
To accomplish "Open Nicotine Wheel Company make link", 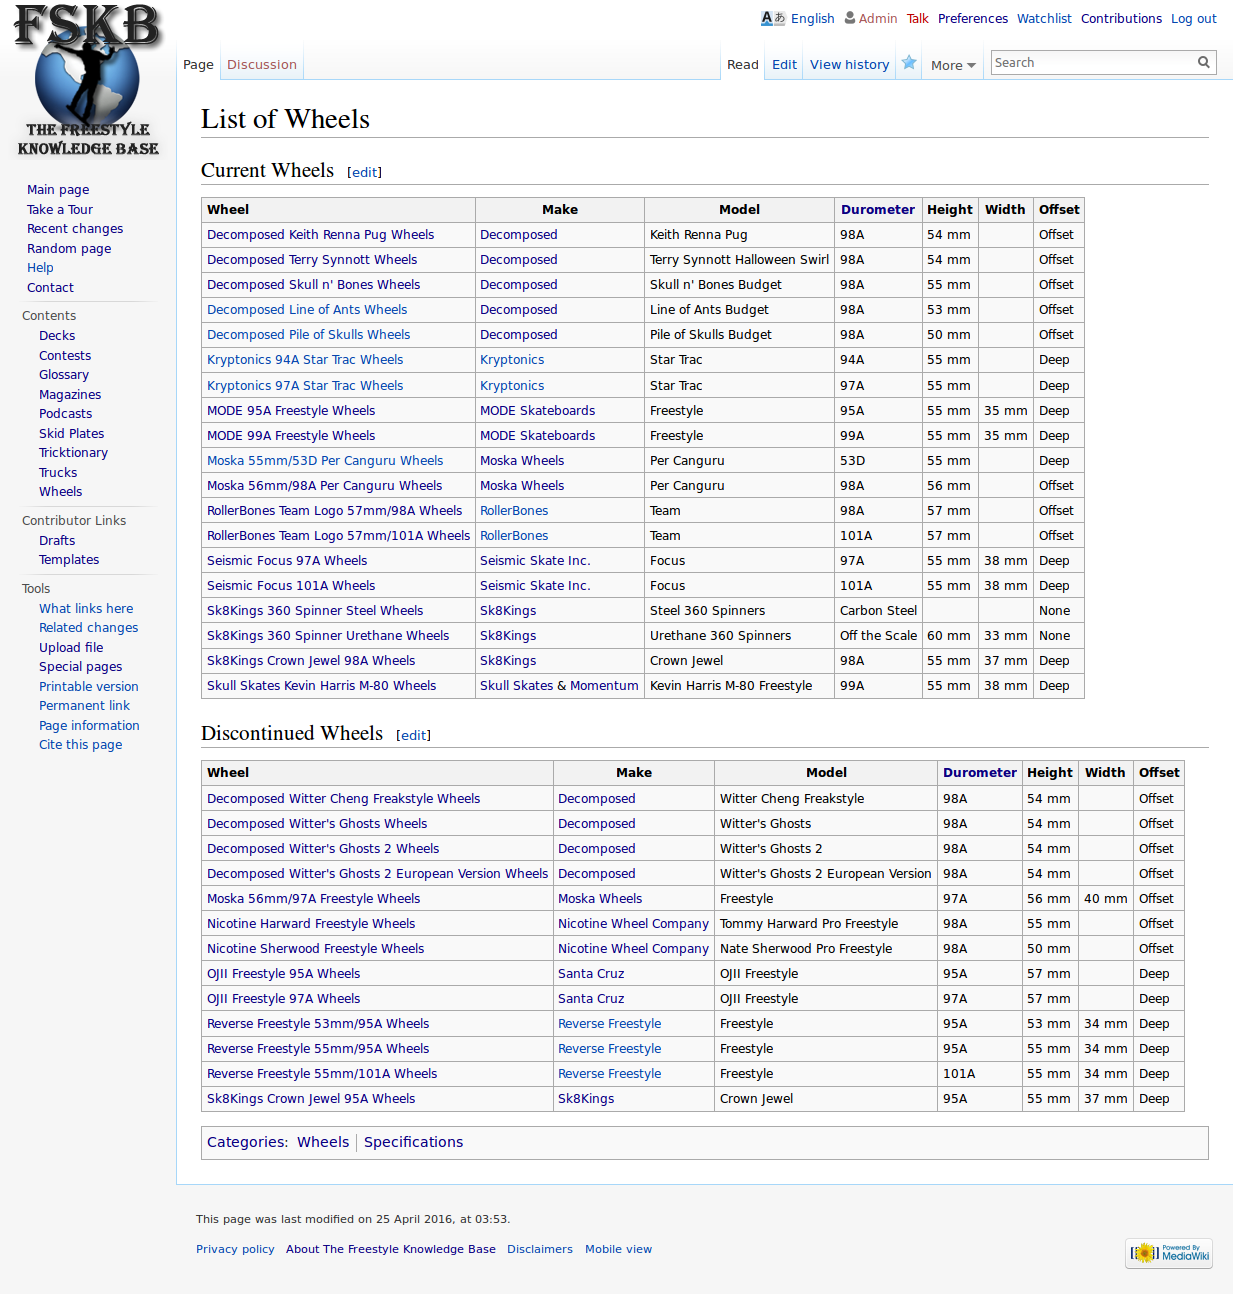I will (633, 924).
